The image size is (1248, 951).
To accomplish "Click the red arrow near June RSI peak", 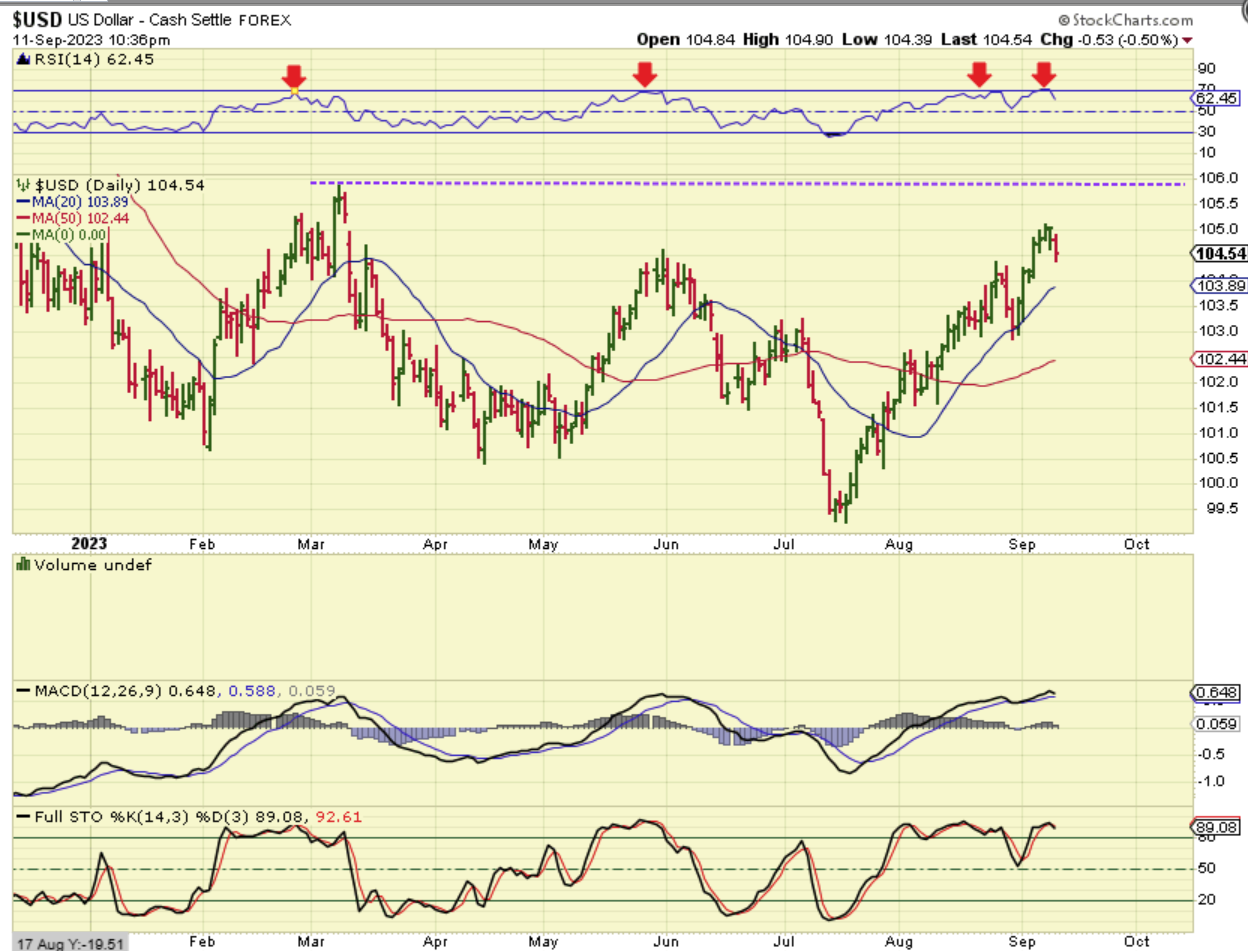I will [645, 74].
